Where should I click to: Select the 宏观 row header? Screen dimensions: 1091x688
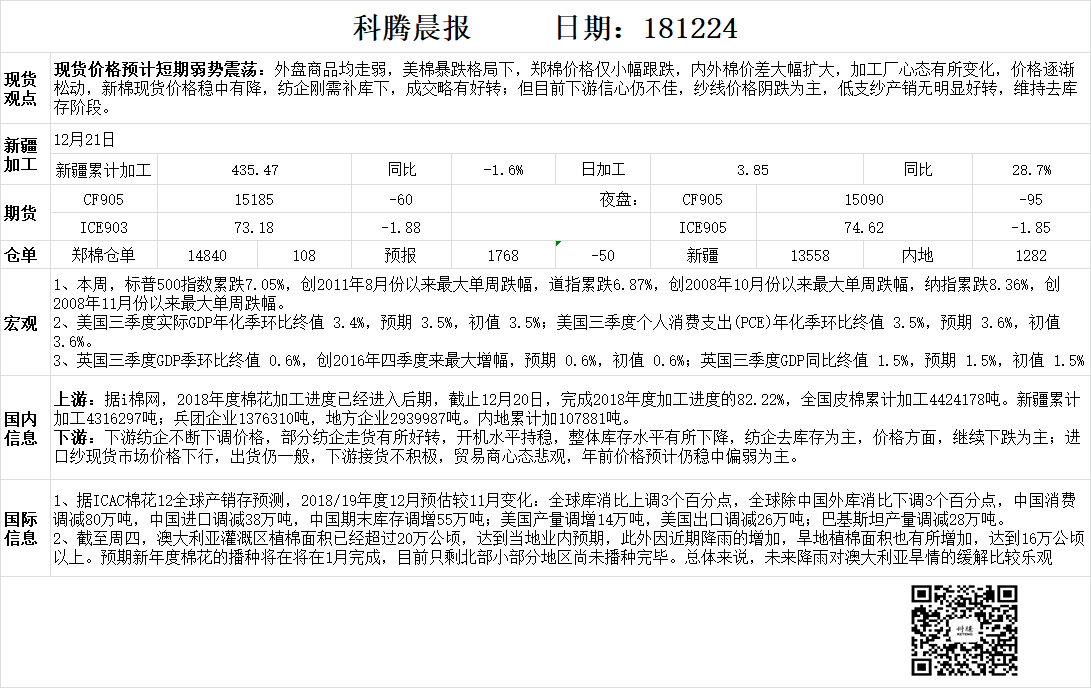(x=21, y=323)
